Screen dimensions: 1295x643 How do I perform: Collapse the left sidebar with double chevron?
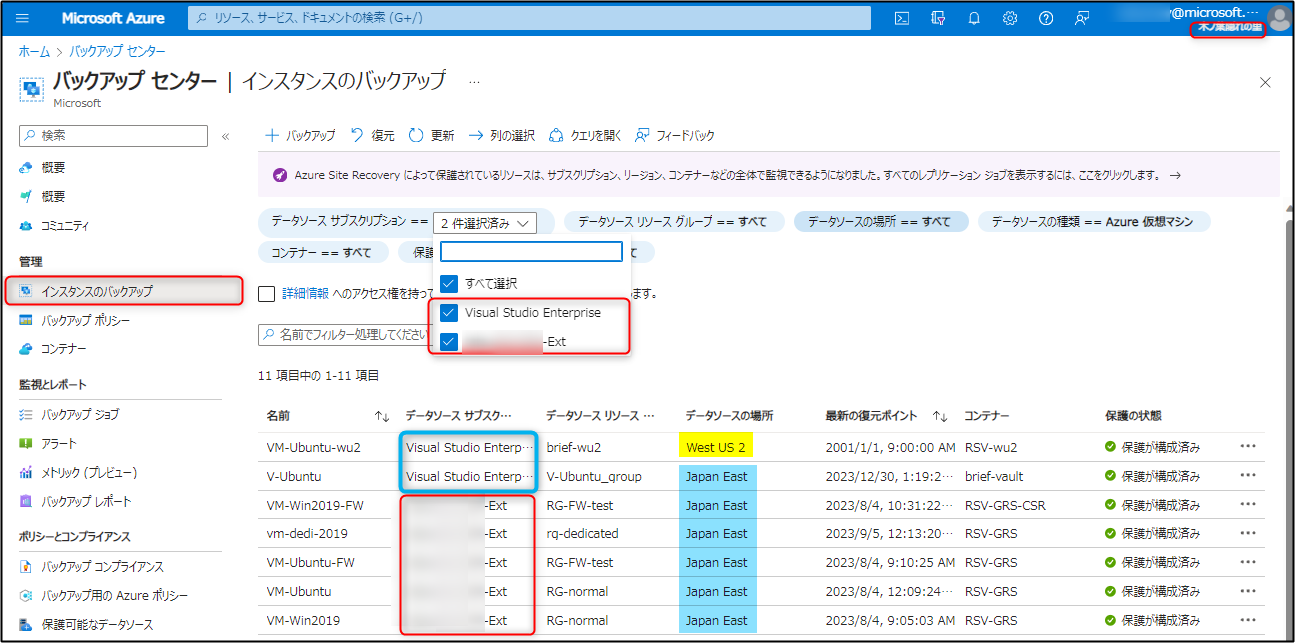pyautogui.click(x=225, y=136)
